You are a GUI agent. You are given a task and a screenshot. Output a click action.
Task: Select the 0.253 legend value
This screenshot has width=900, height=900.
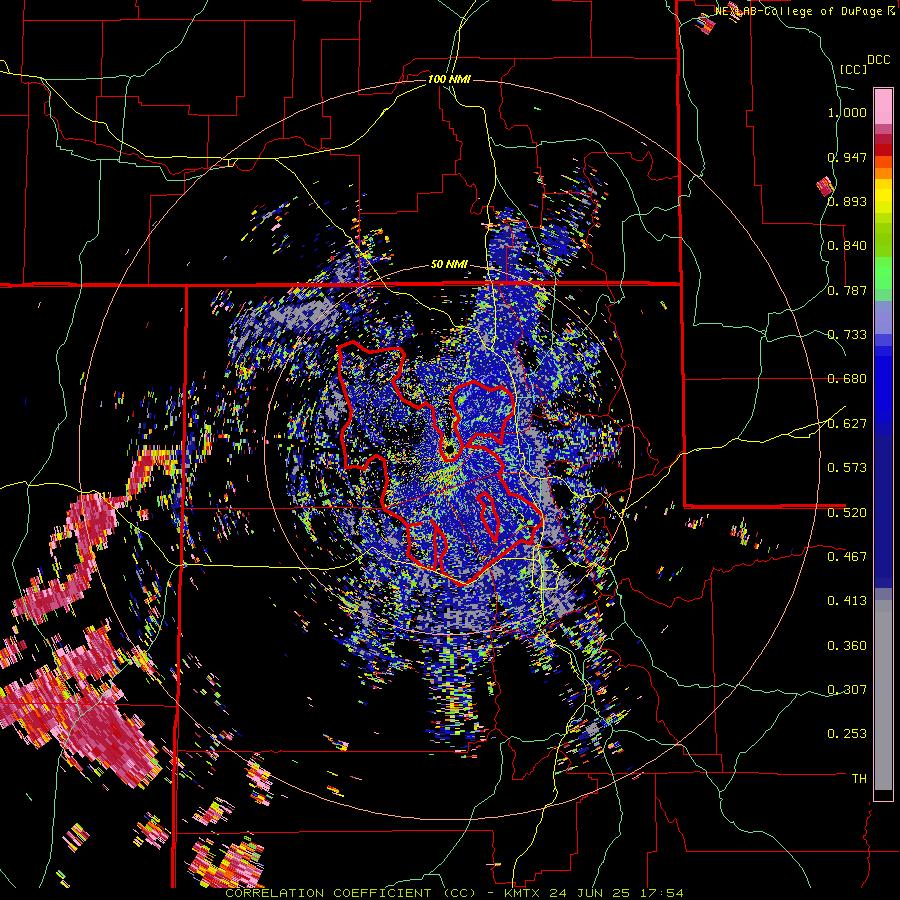847,734
